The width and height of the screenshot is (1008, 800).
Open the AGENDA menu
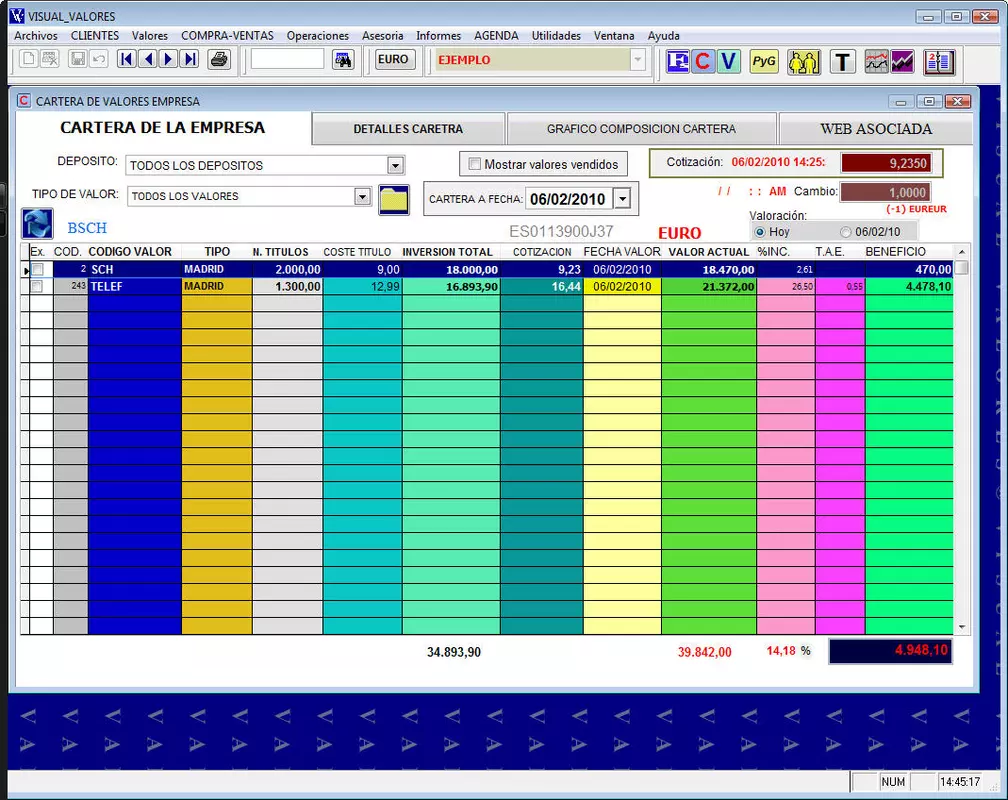click(496, 36)
